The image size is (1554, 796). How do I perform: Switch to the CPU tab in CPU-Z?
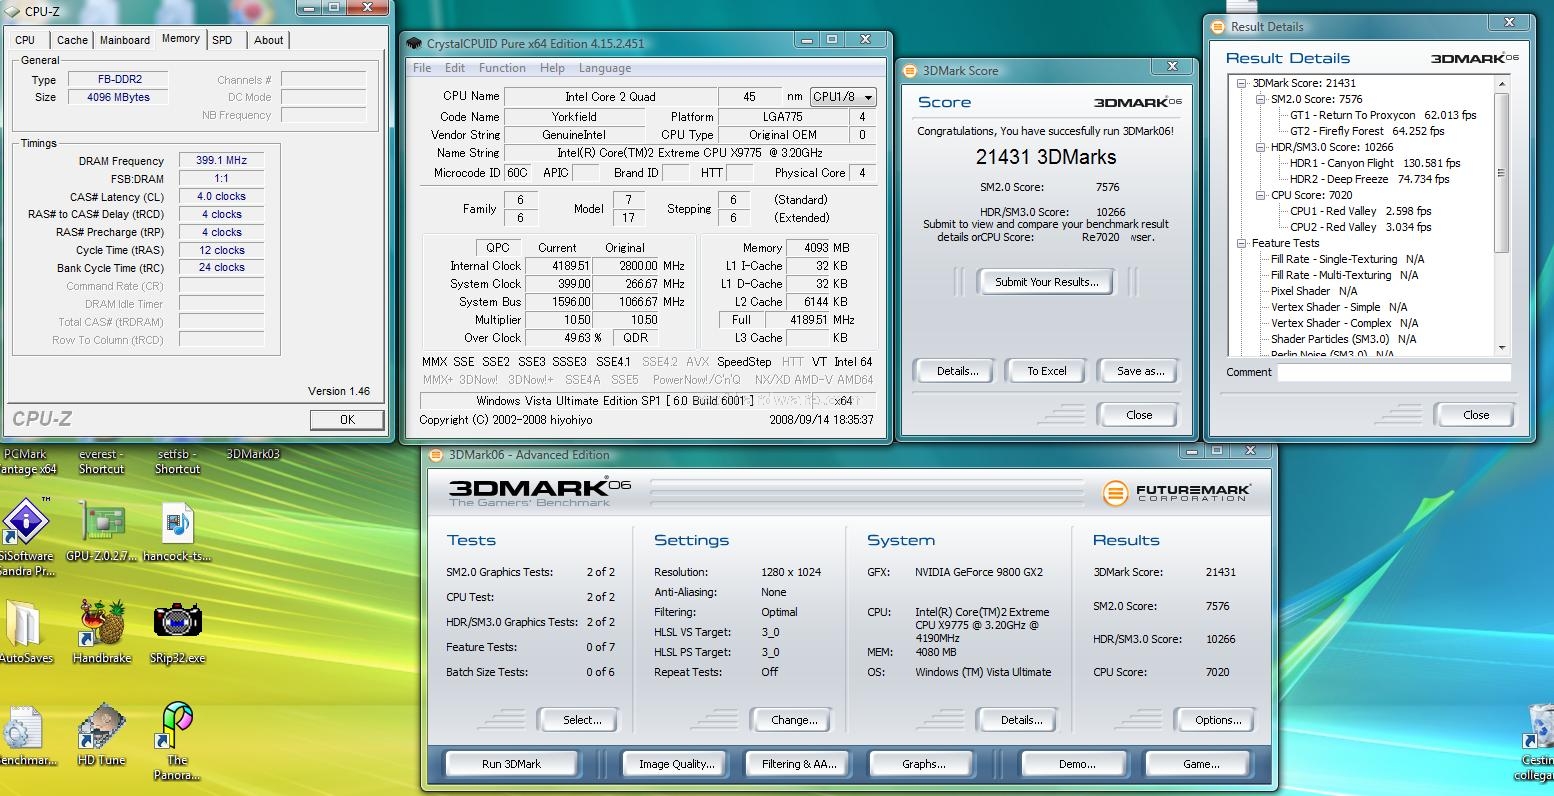click(x=25, y=40)
